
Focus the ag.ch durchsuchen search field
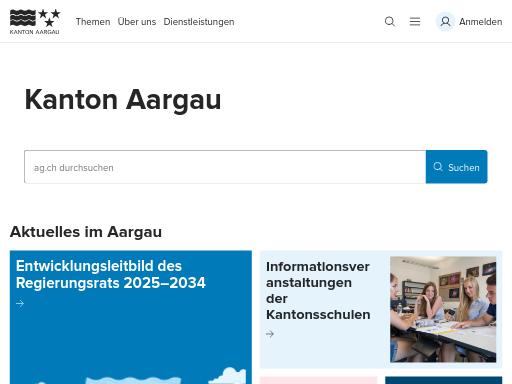pyautogui.click(x=225, y=167)
